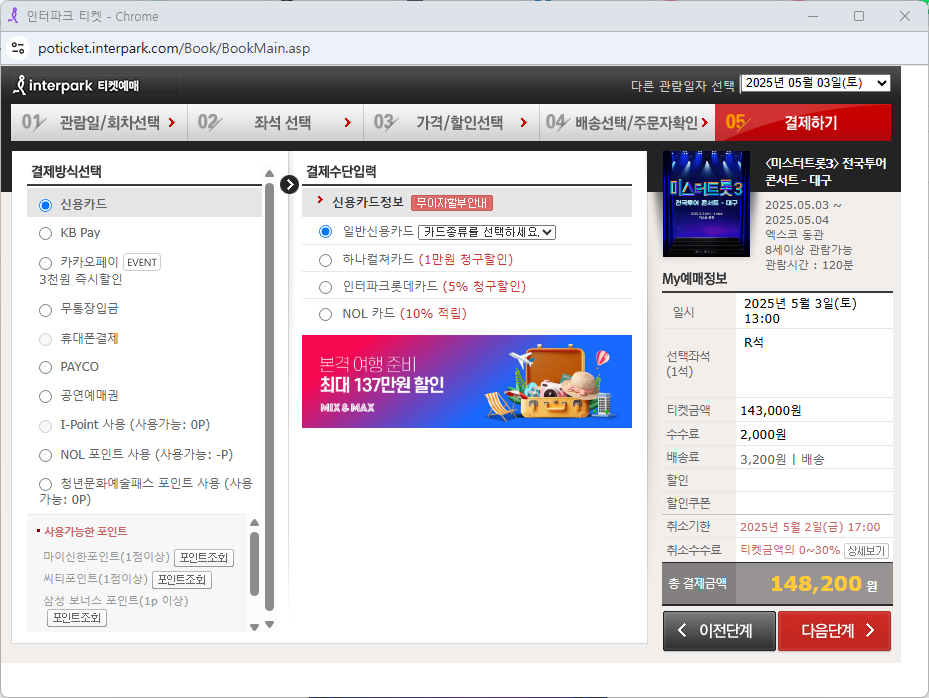Select 일반신용카드 card type radio

325,232
